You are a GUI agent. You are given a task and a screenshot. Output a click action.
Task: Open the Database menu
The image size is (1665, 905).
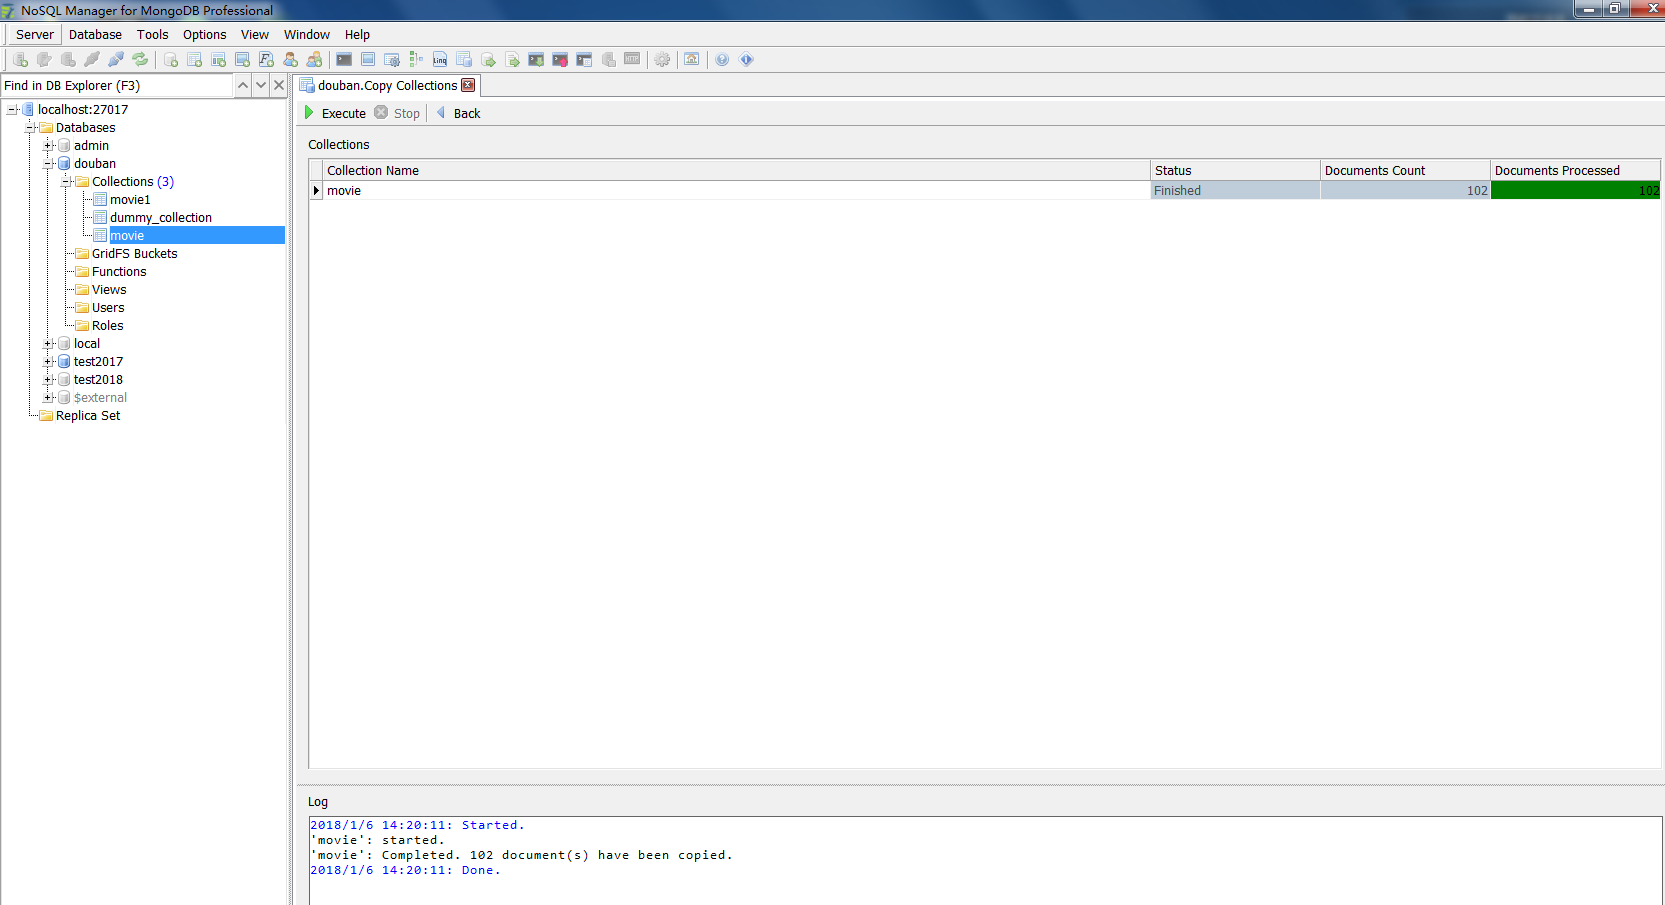tap(95, 34)
